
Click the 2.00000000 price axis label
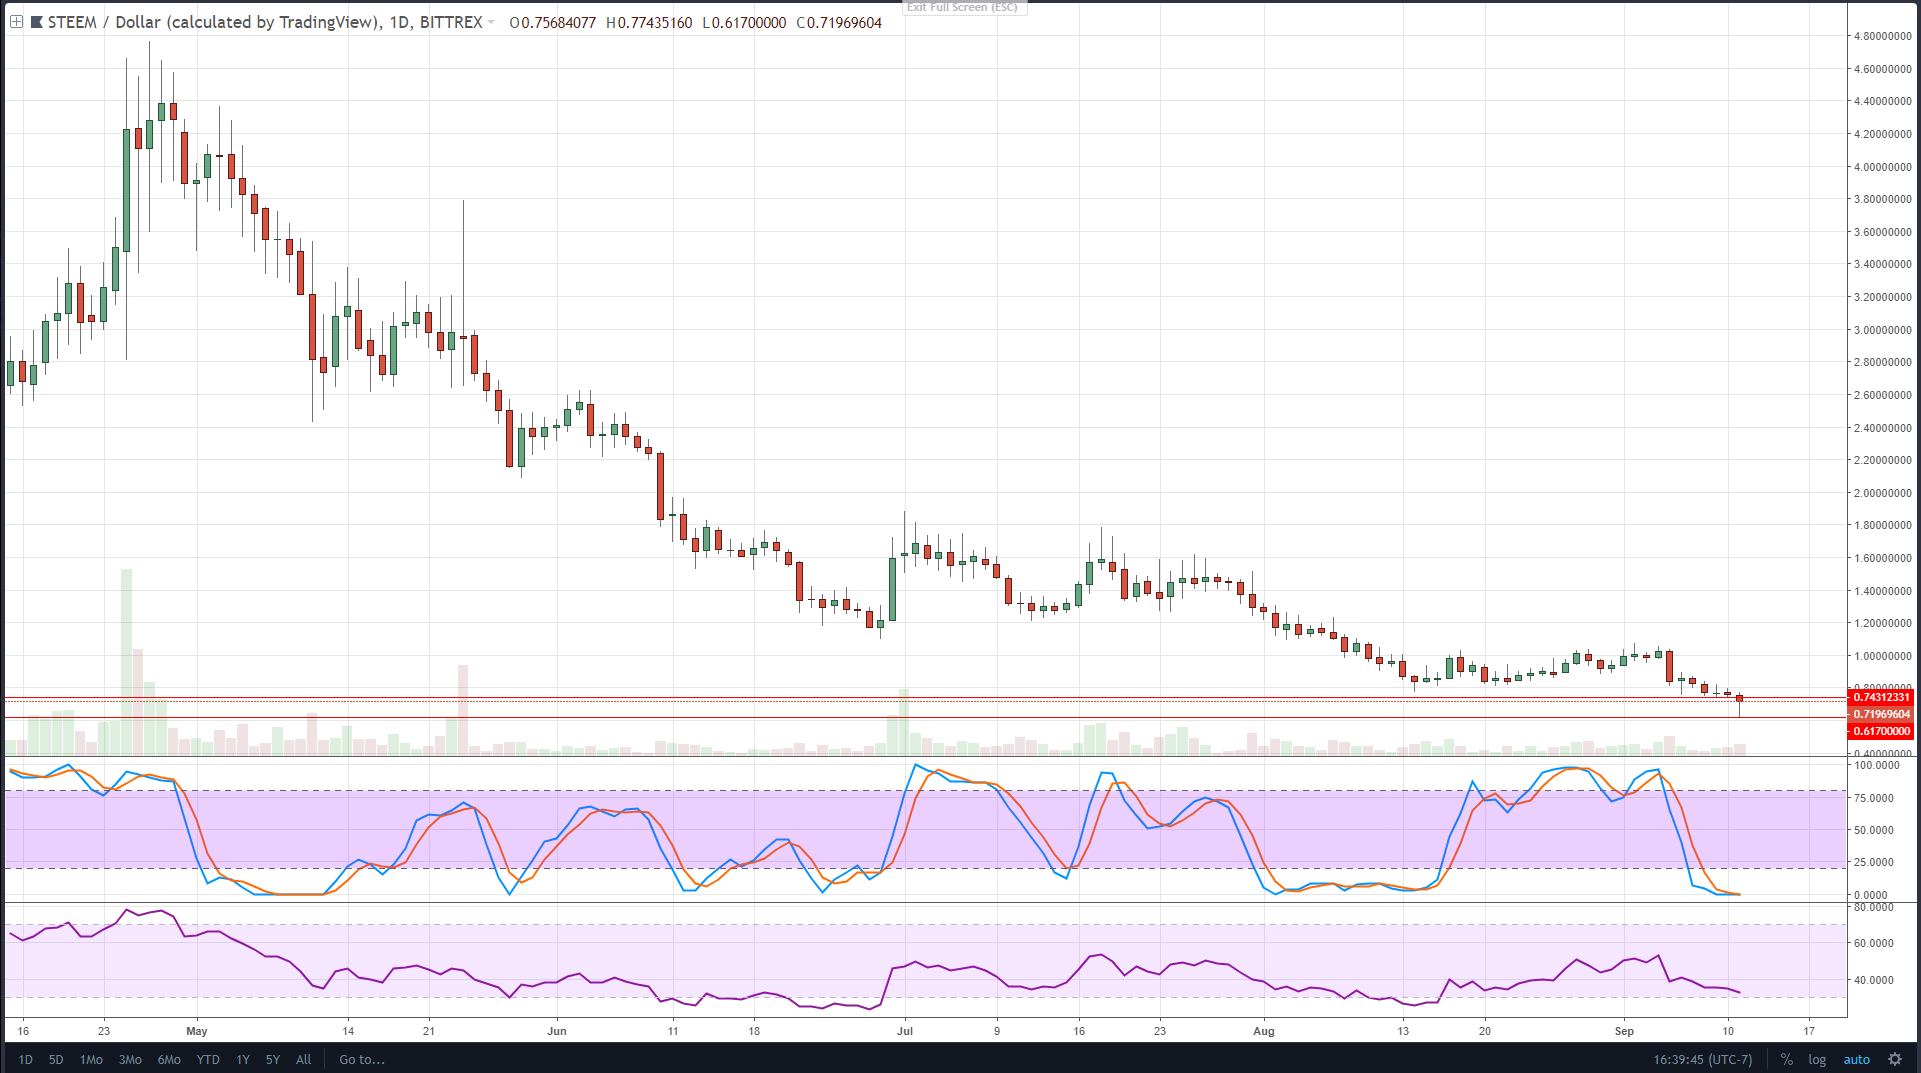[1883, 493]
